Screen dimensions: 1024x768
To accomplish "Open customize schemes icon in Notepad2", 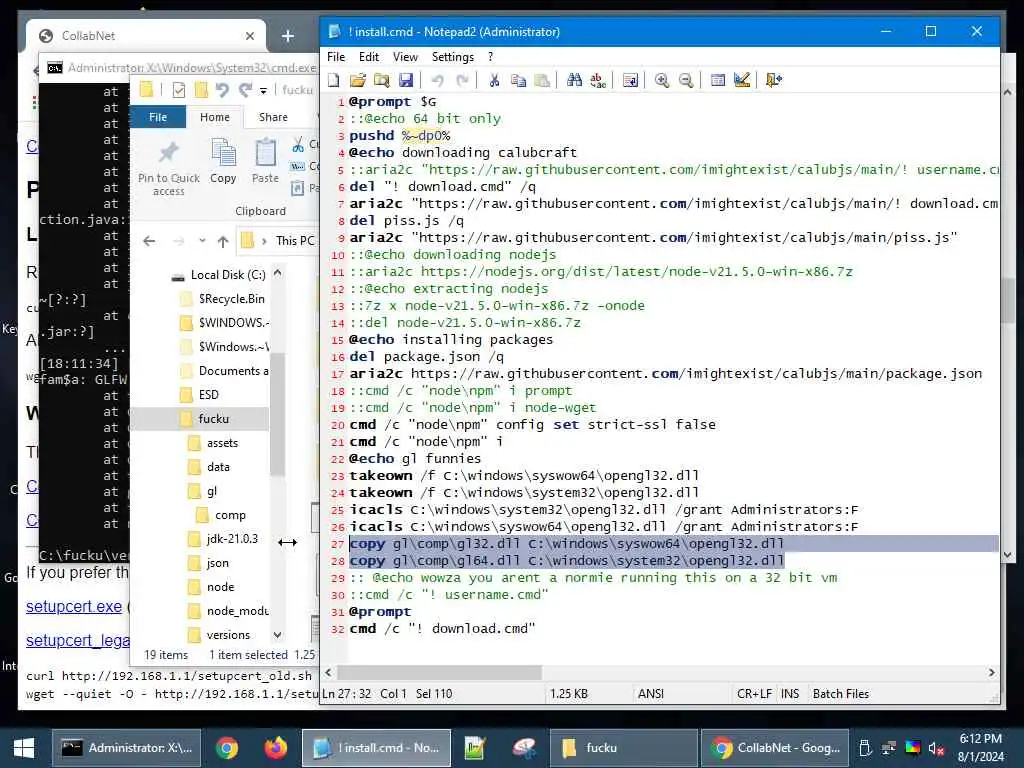I will (742, 80).
